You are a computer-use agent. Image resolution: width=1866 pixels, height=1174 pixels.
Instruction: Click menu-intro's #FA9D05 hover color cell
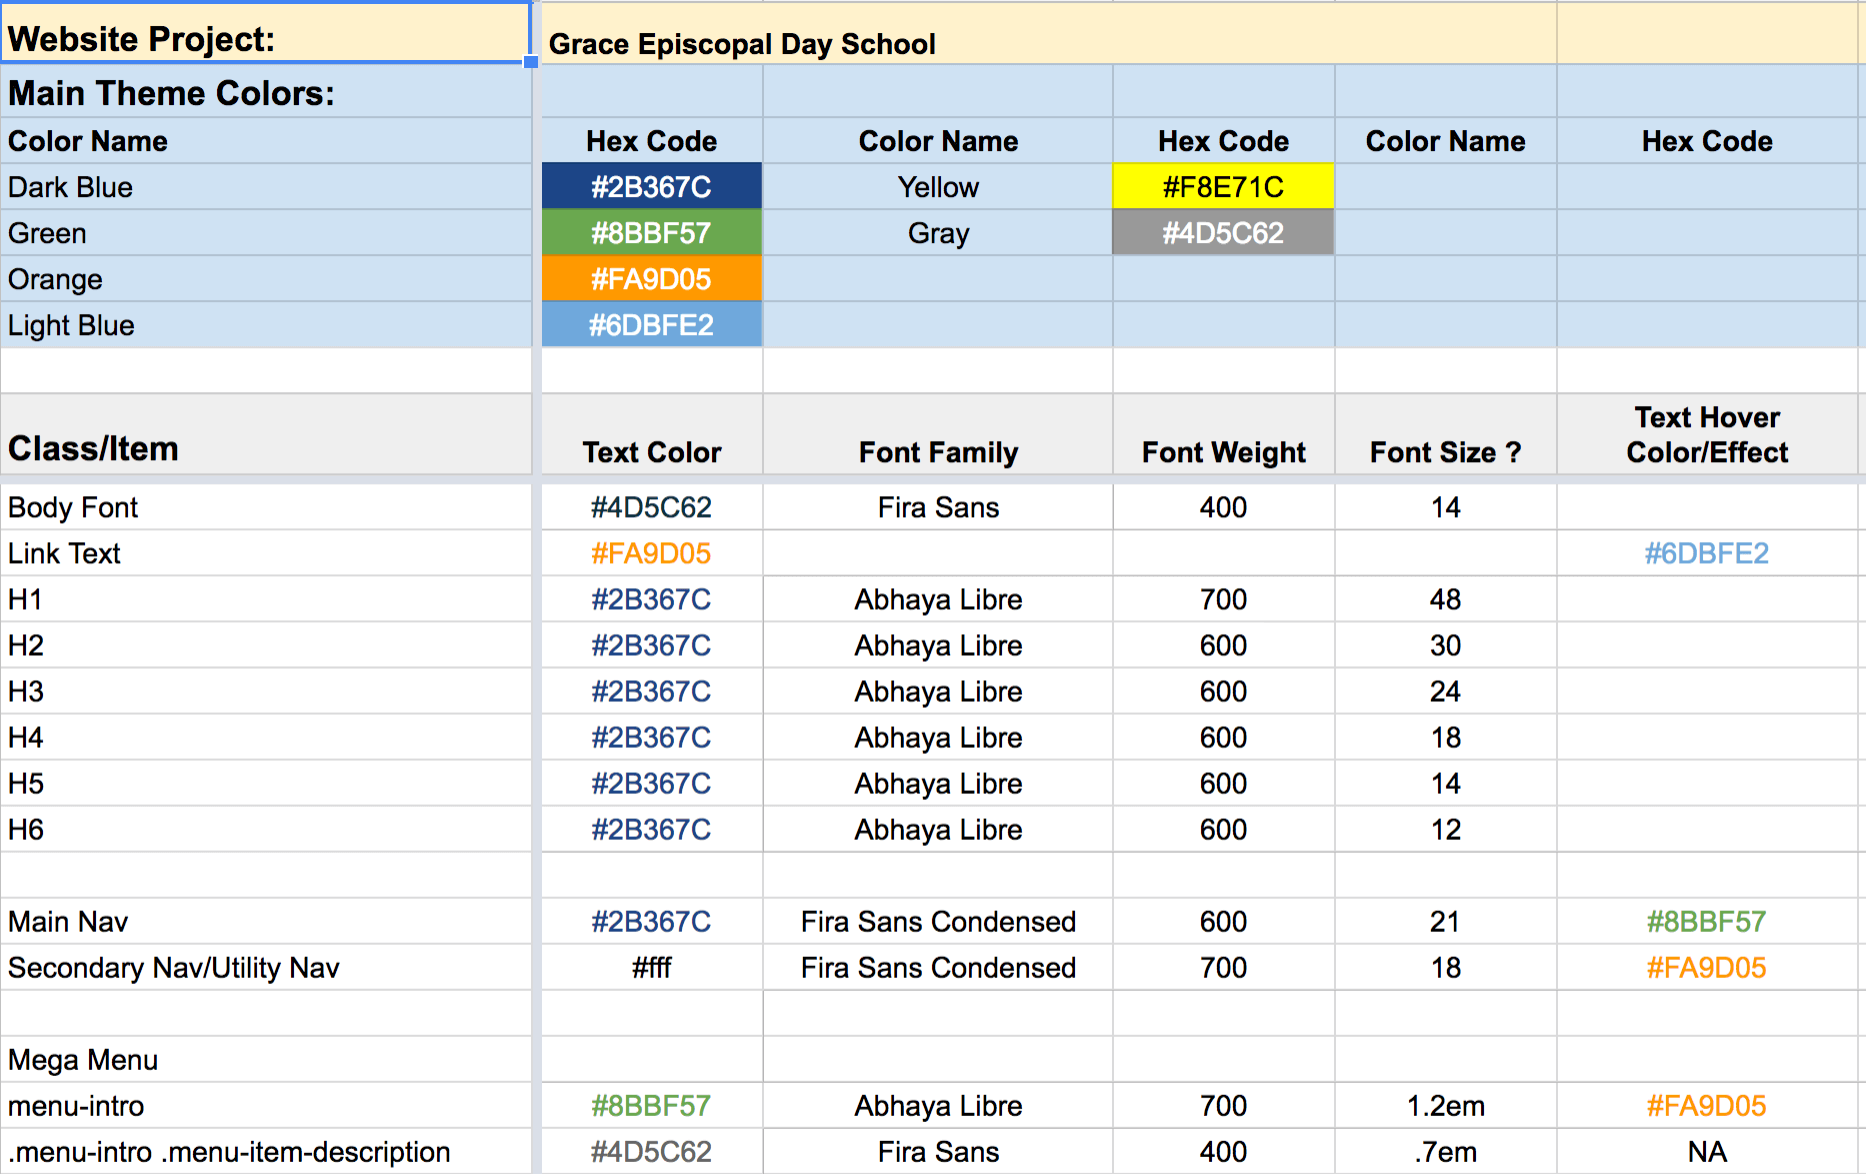[x=1707, y=1105]
